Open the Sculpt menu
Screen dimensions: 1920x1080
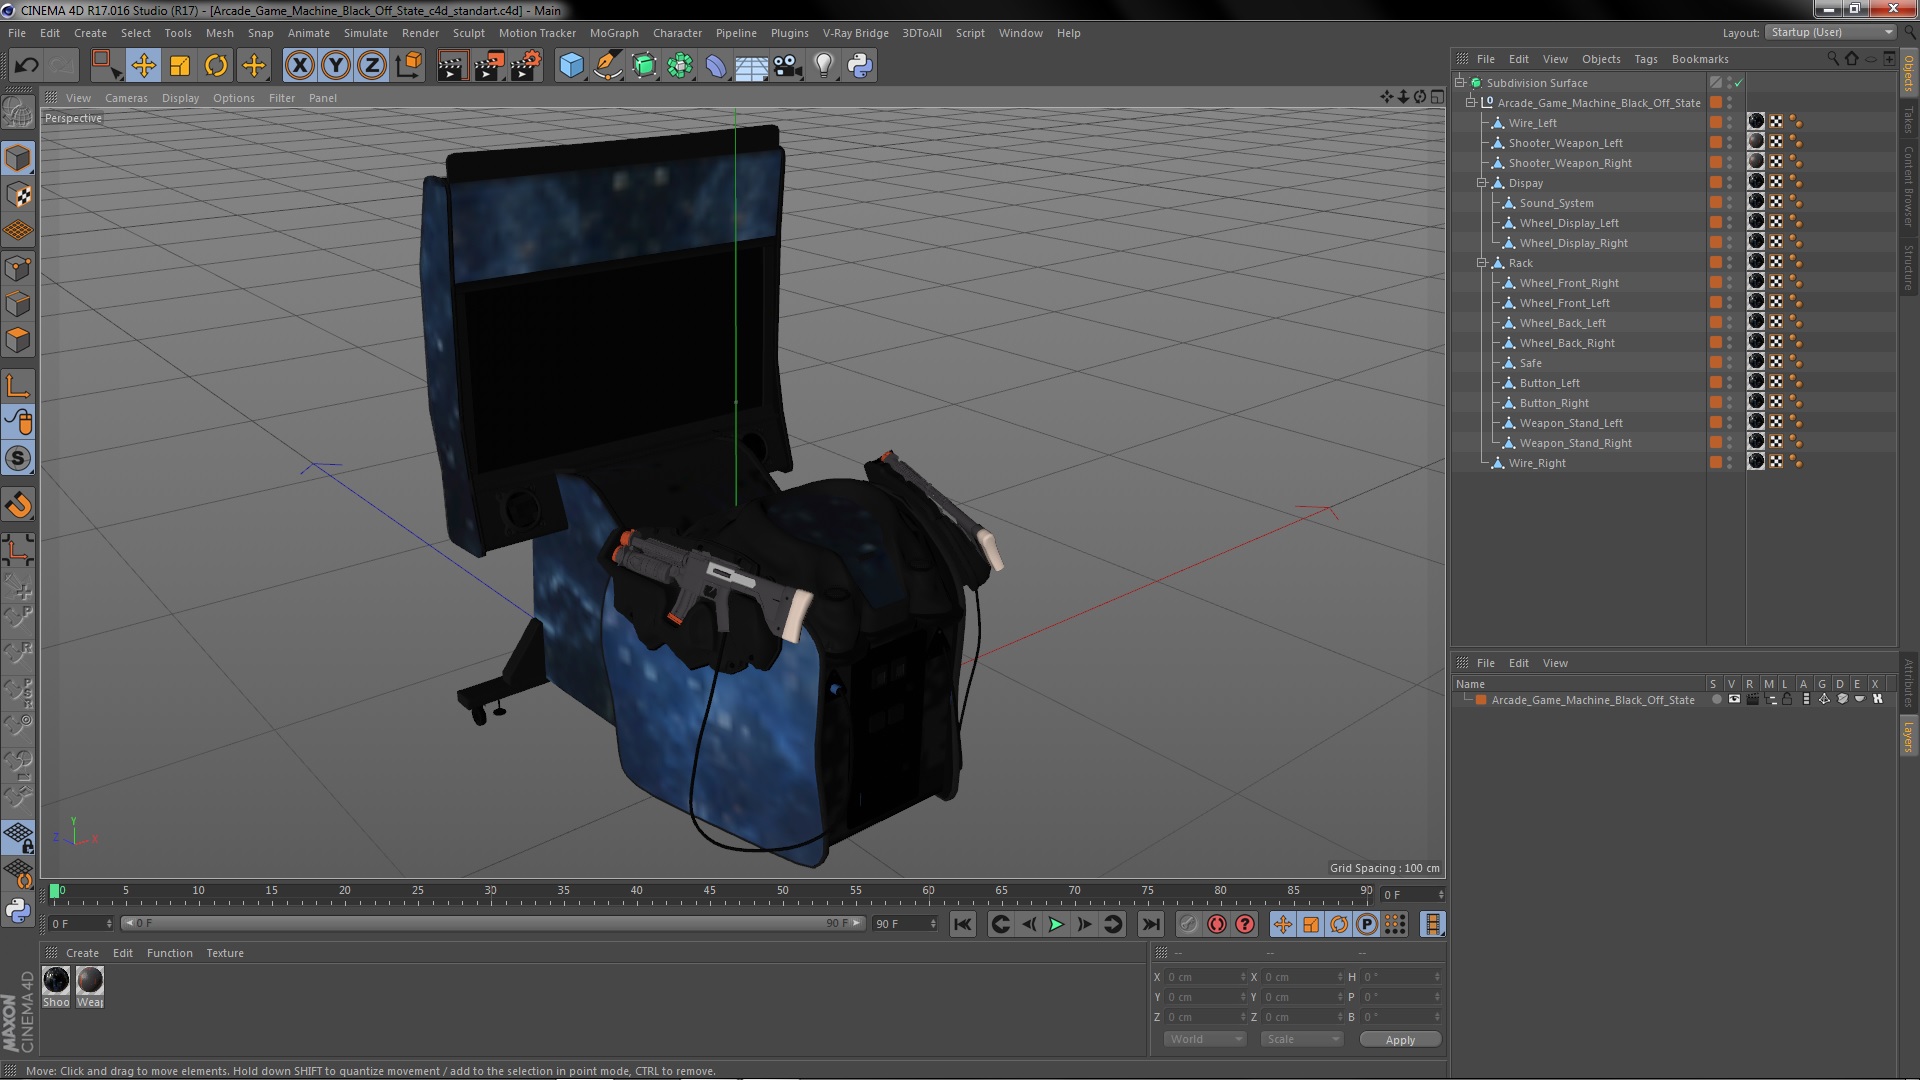coord(468,33)
